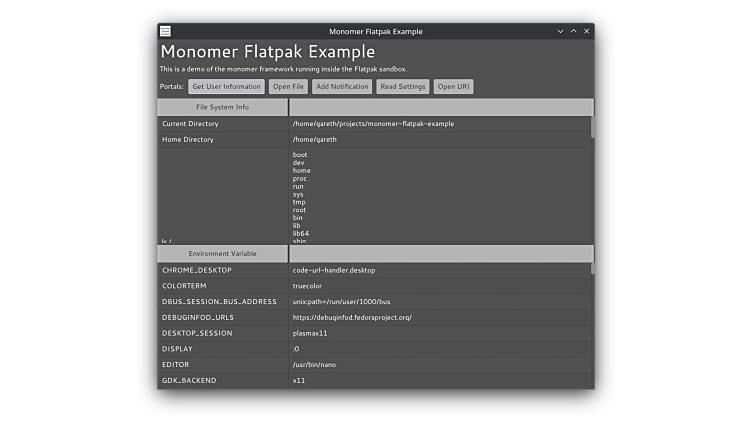Image resolution: width=752 pixels, height=423 pixels.
Task: Select the CHROME_DESKTOP variable name
Action: click(197, 270)
